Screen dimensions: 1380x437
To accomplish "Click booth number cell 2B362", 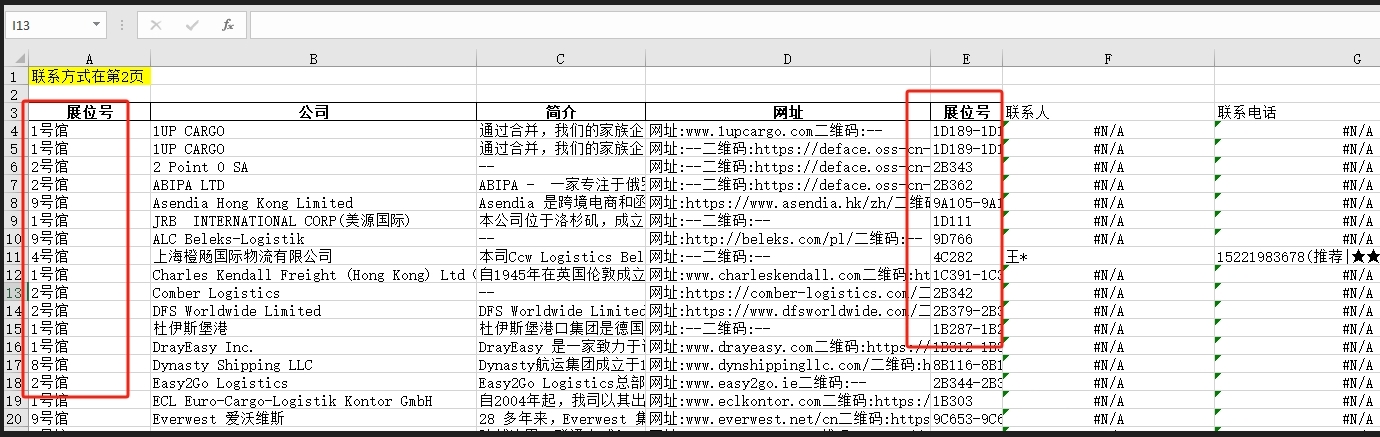I will click(x=966, y=184).
